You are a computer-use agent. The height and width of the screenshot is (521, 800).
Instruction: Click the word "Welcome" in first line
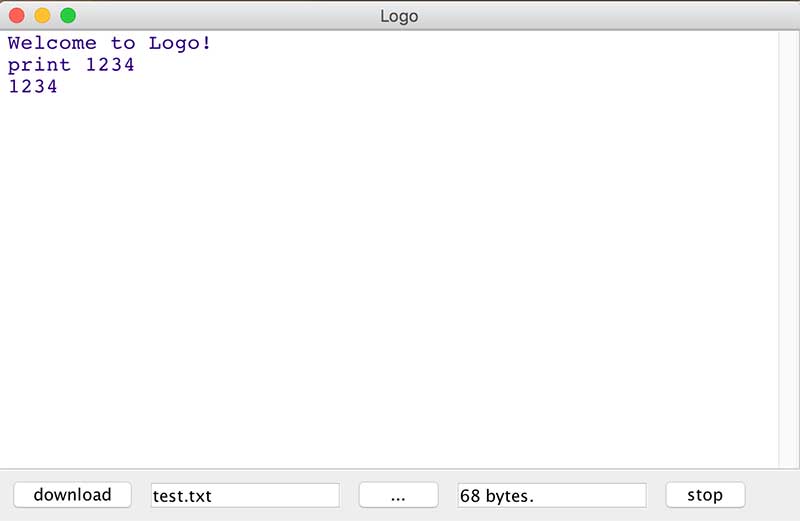click(x=52, y=43)
